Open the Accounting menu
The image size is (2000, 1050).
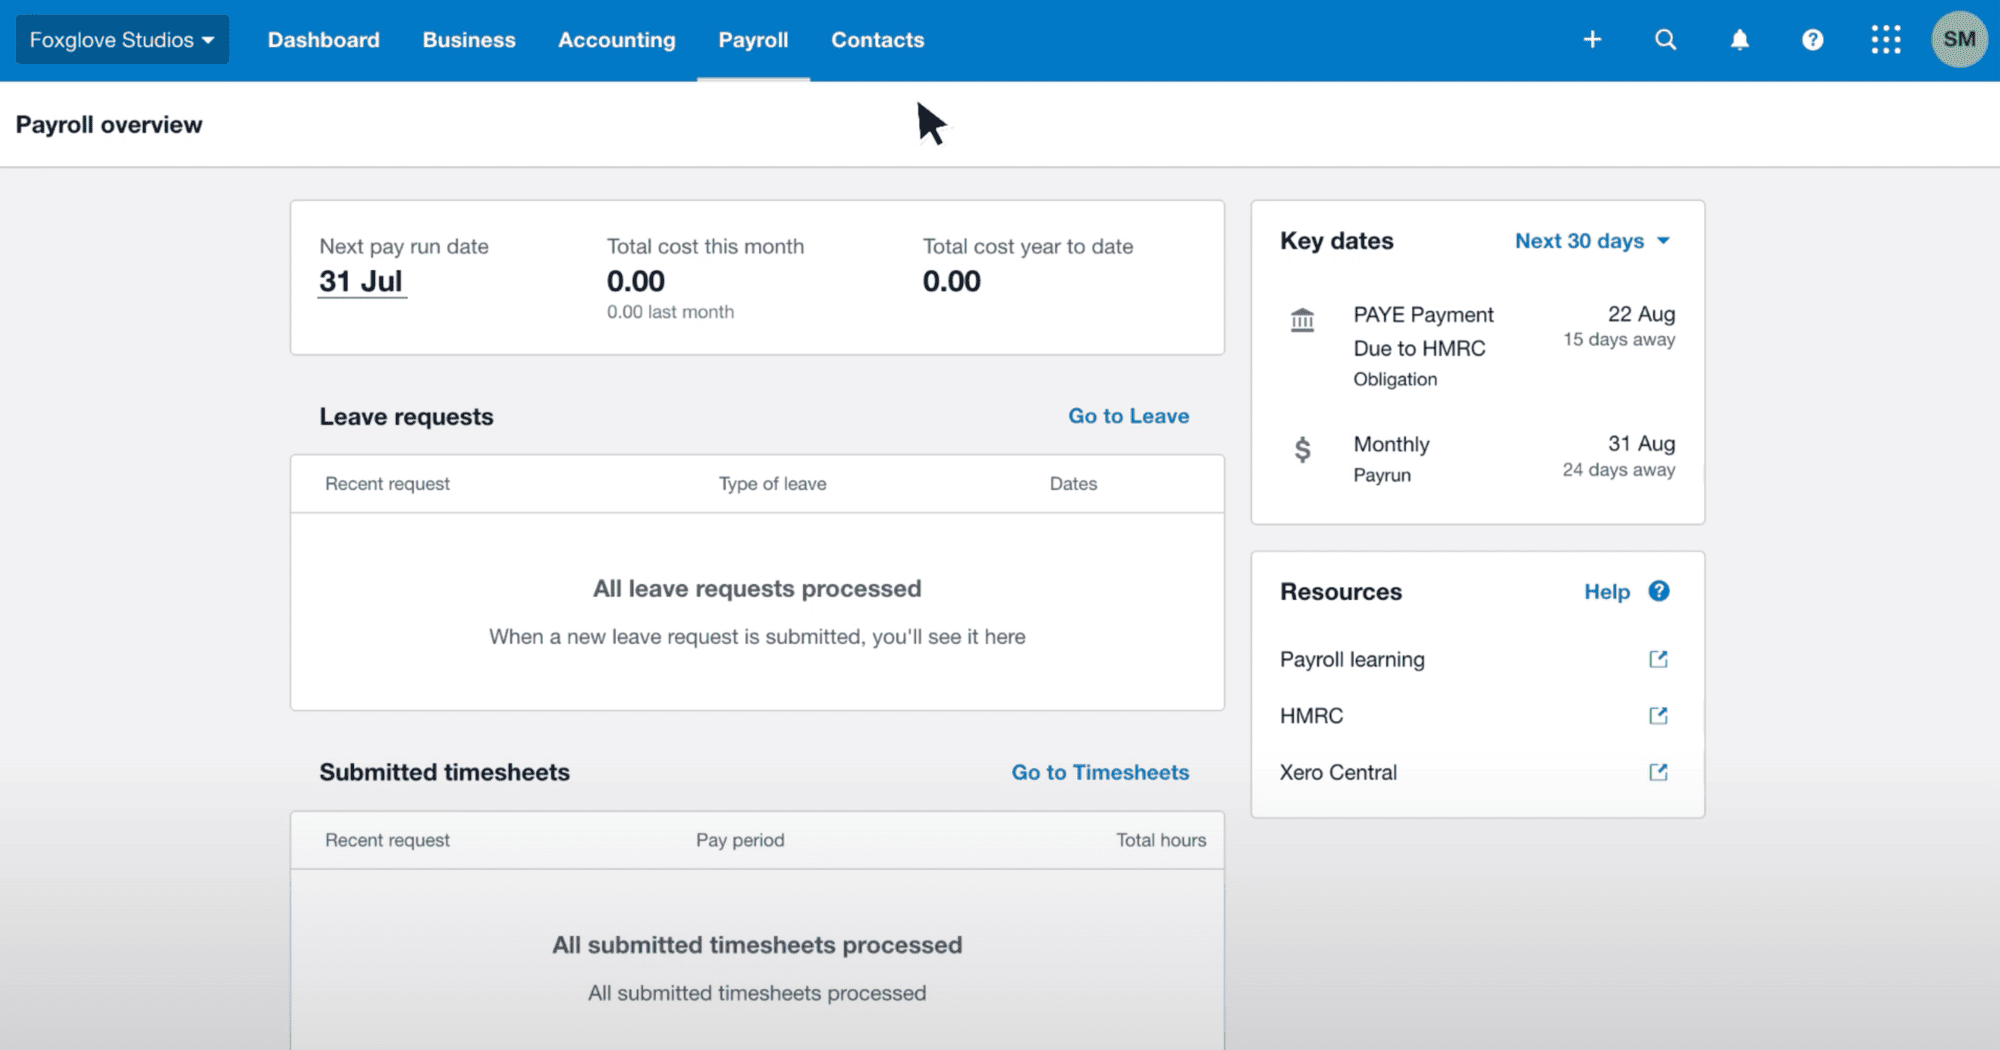pos(617,40)
